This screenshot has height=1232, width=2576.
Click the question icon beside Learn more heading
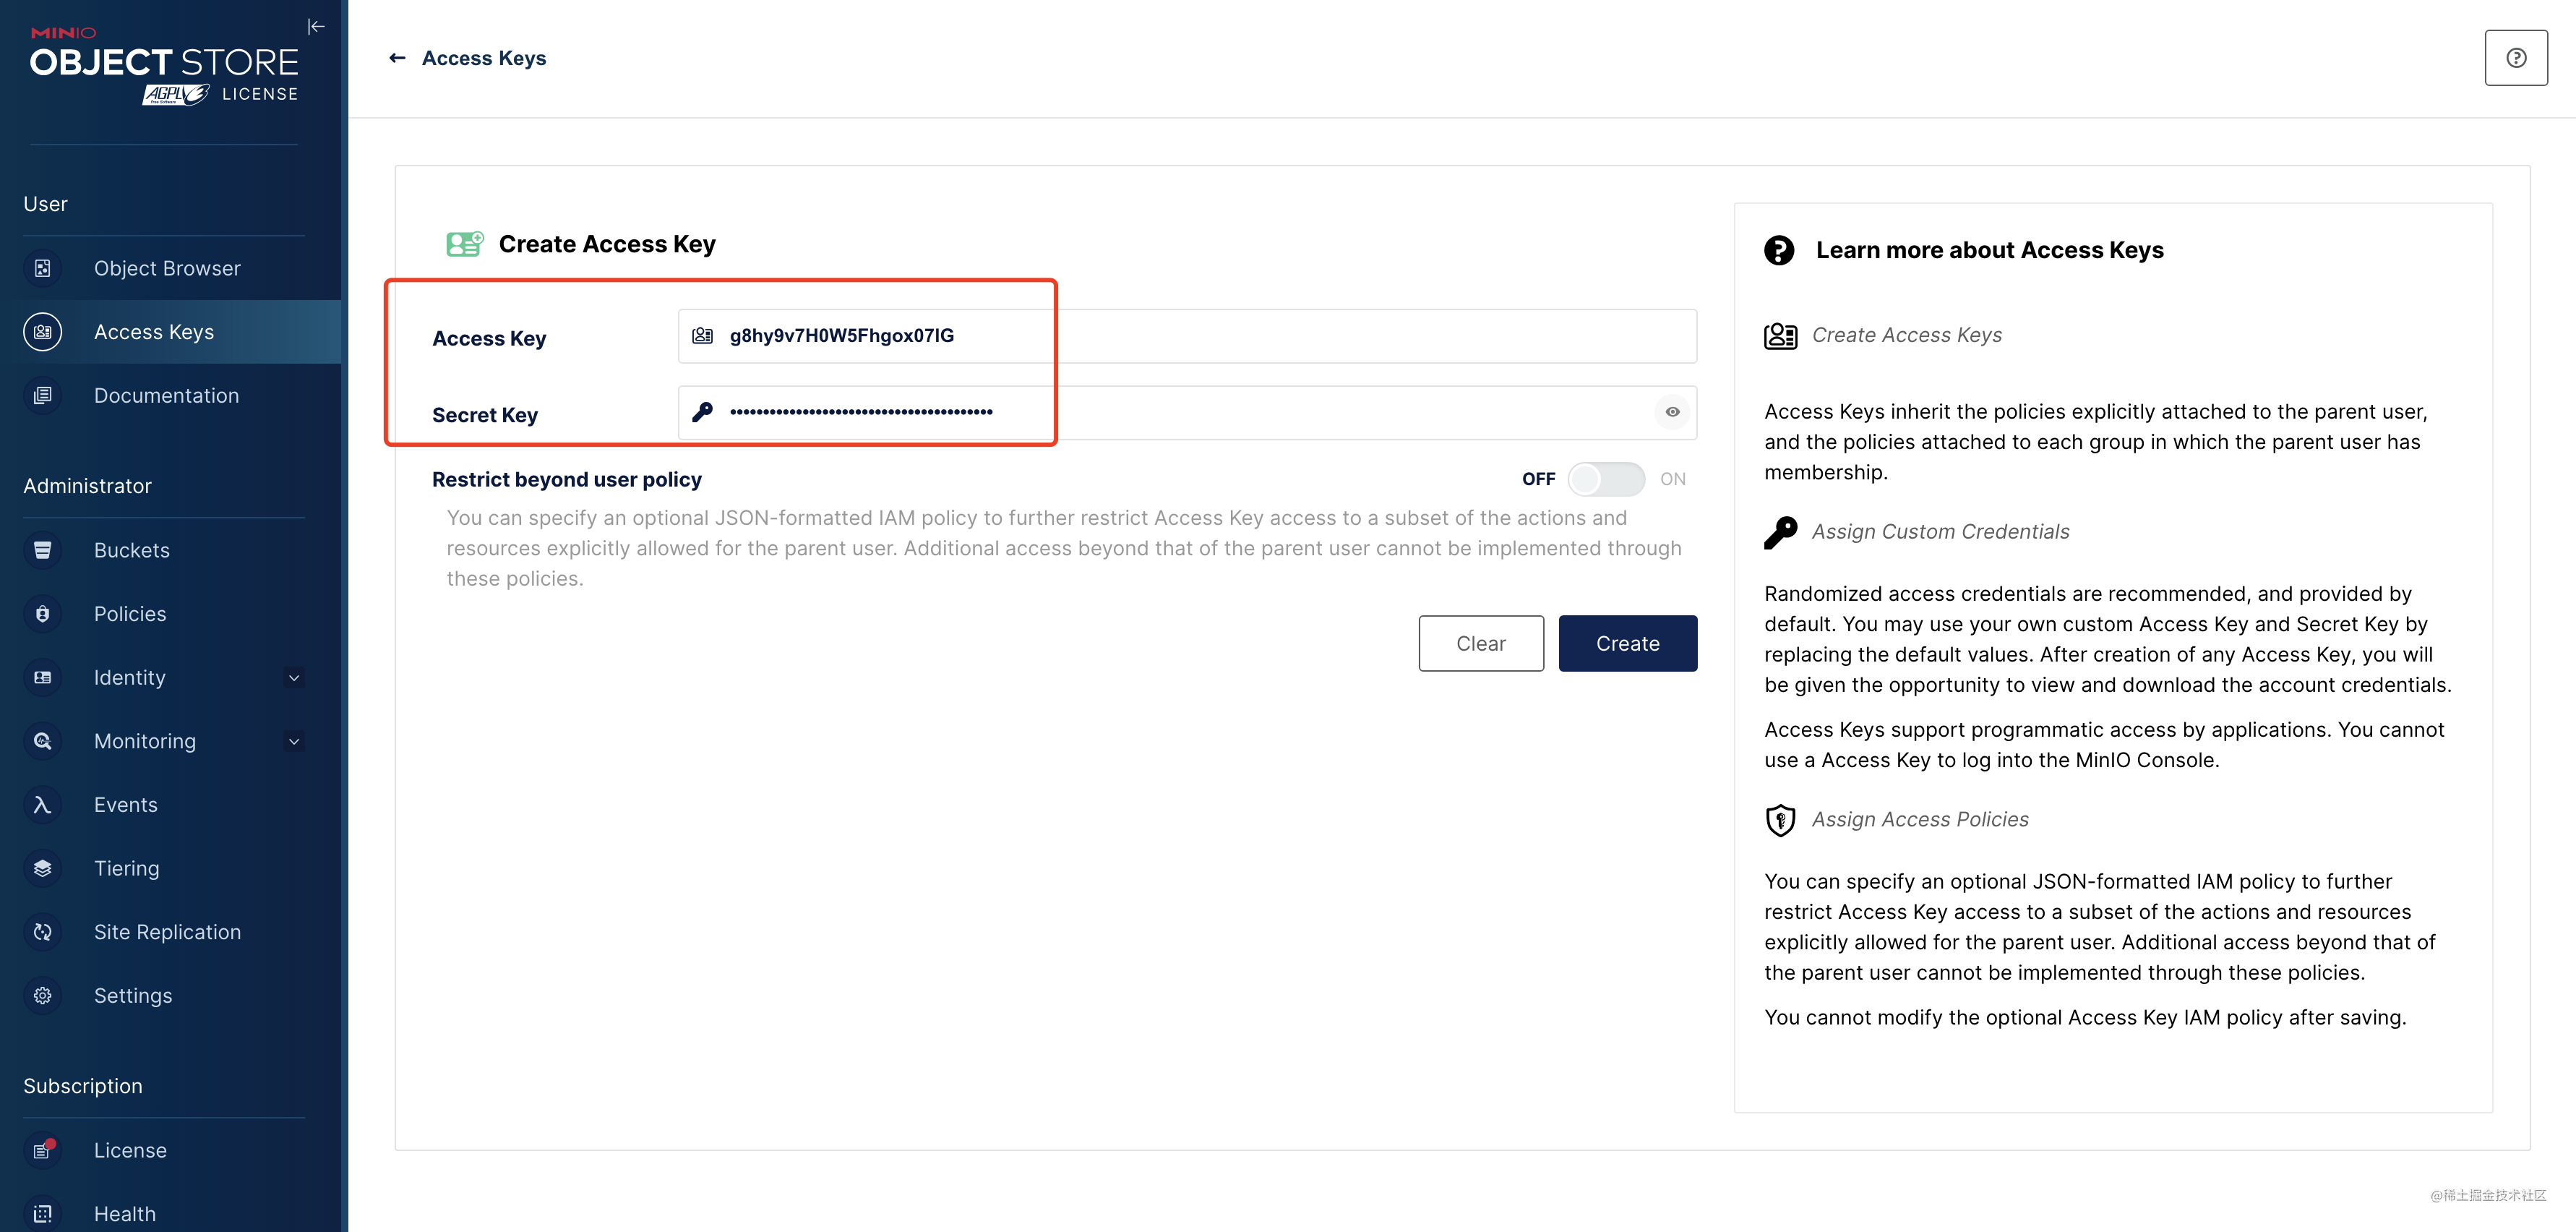tap(1779, 250)
